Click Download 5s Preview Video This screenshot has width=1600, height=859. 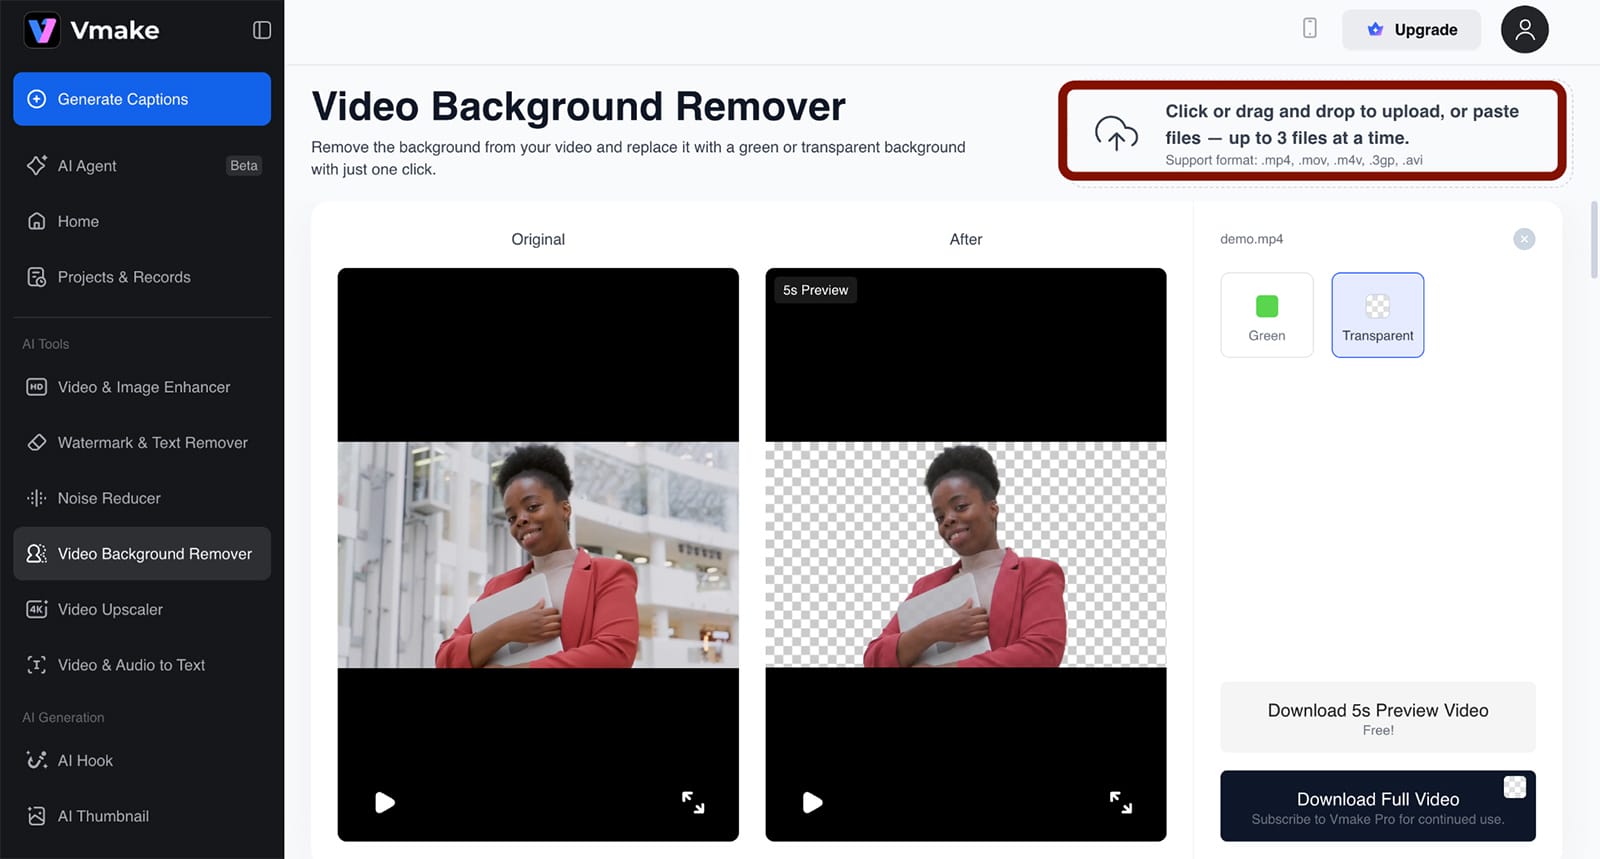click(x=1377, y=717)
